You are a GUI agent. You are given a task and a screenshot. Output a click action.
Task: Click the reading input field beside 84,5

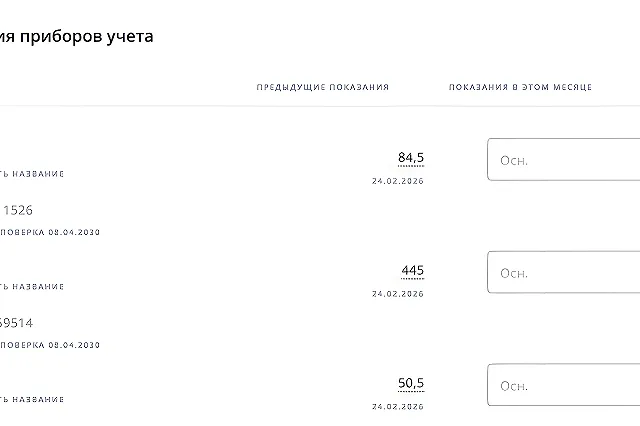coord(565,160)
